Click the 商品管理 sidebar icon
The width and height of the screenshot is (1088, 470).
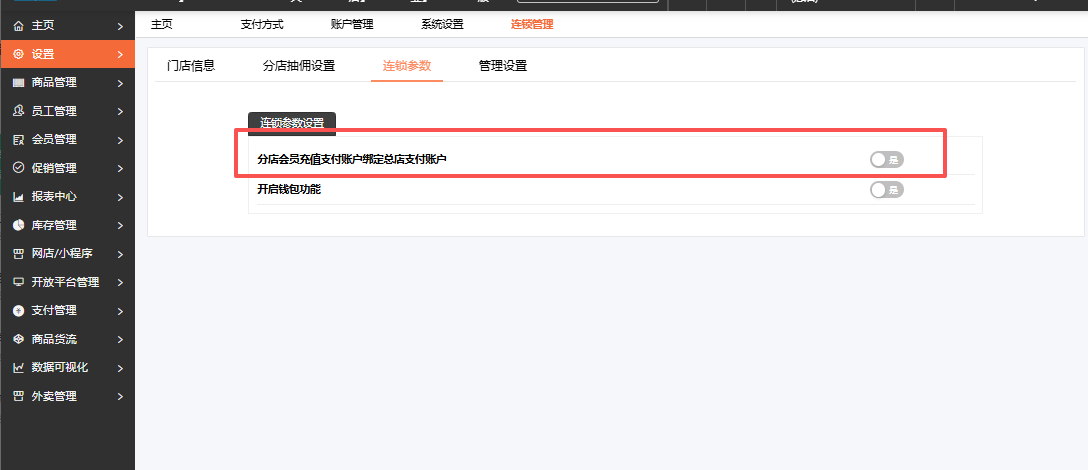[x=18, y=83]
